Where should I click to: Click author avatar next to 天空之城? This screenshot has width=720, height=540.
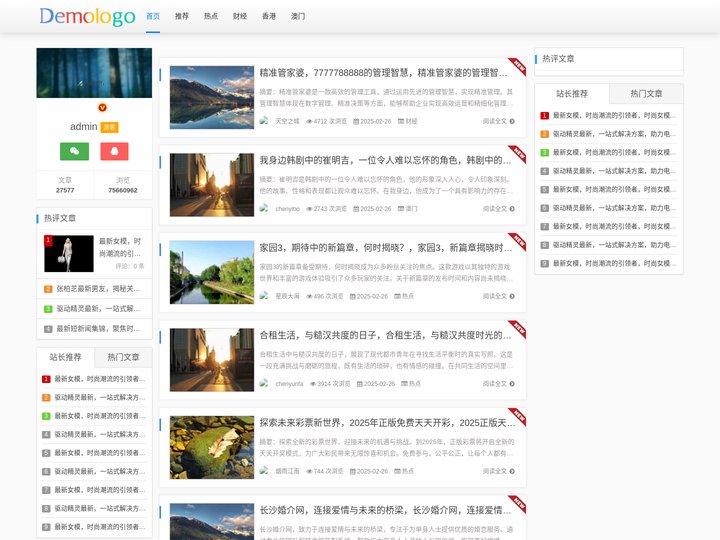coord(264,121)
